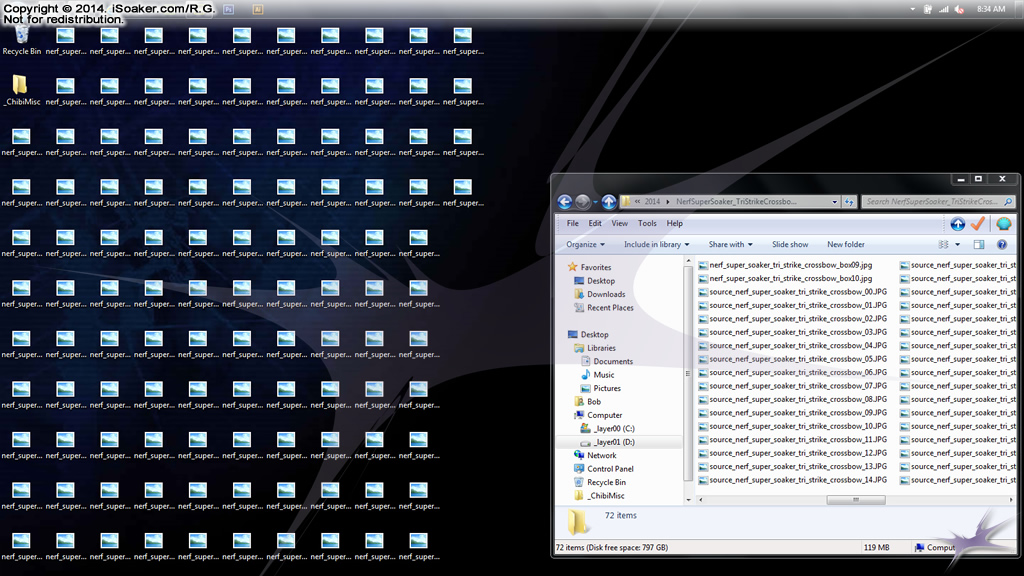Click the Classic Shell blue Up arrow in menu bar

point(957,224)
